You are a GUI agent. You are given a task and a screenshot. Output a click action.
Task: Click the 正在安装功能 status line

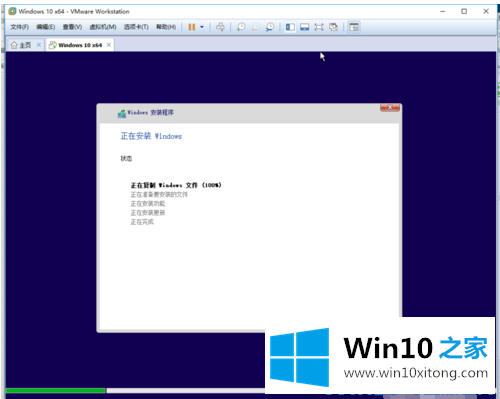point(148,203)
